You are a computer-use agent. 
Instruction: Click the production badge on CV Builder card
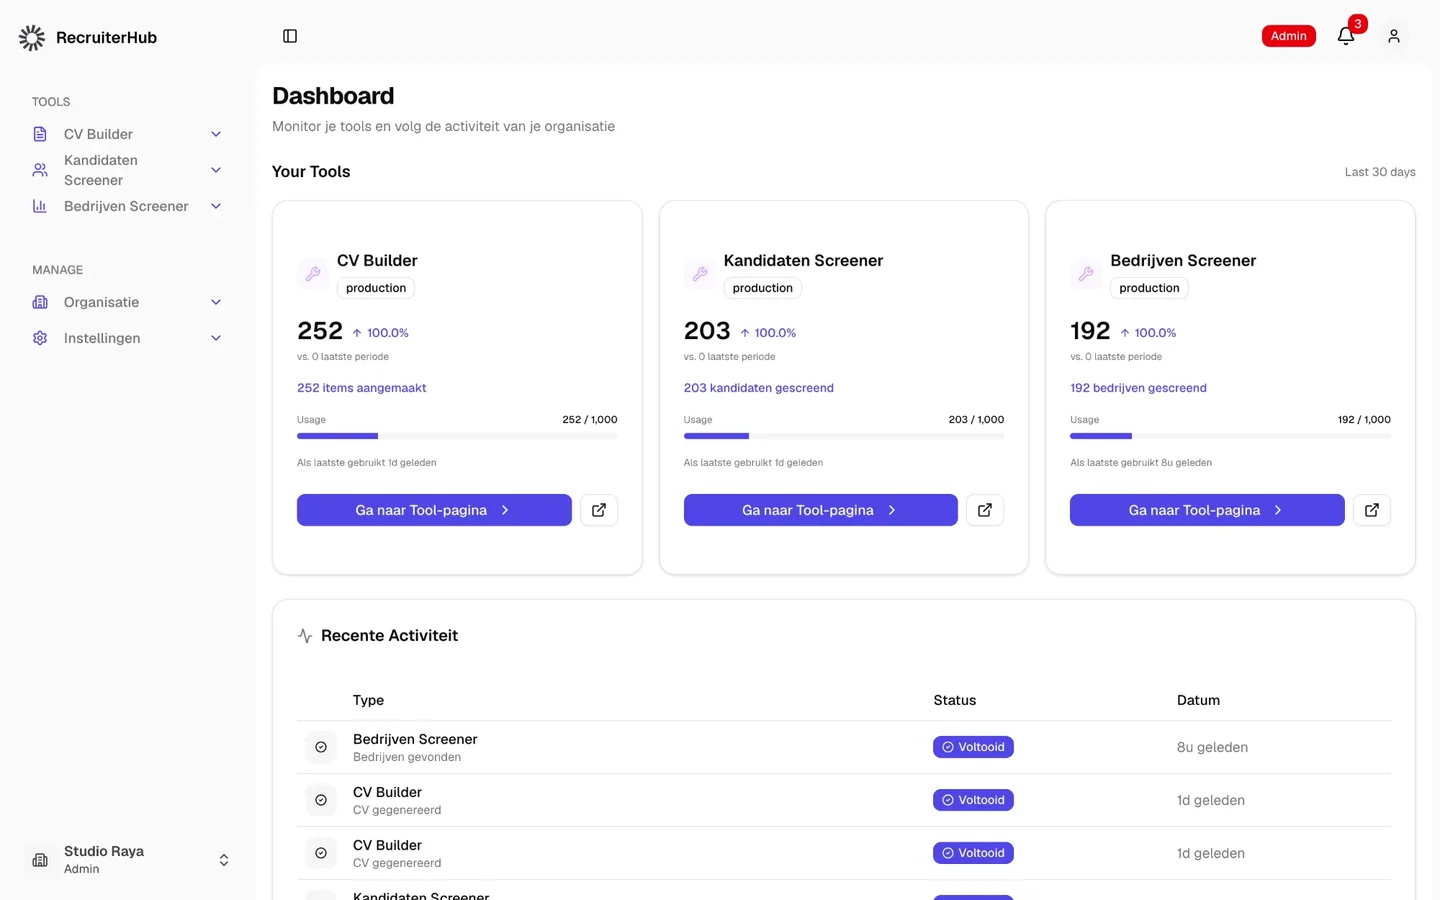(376, 288)
